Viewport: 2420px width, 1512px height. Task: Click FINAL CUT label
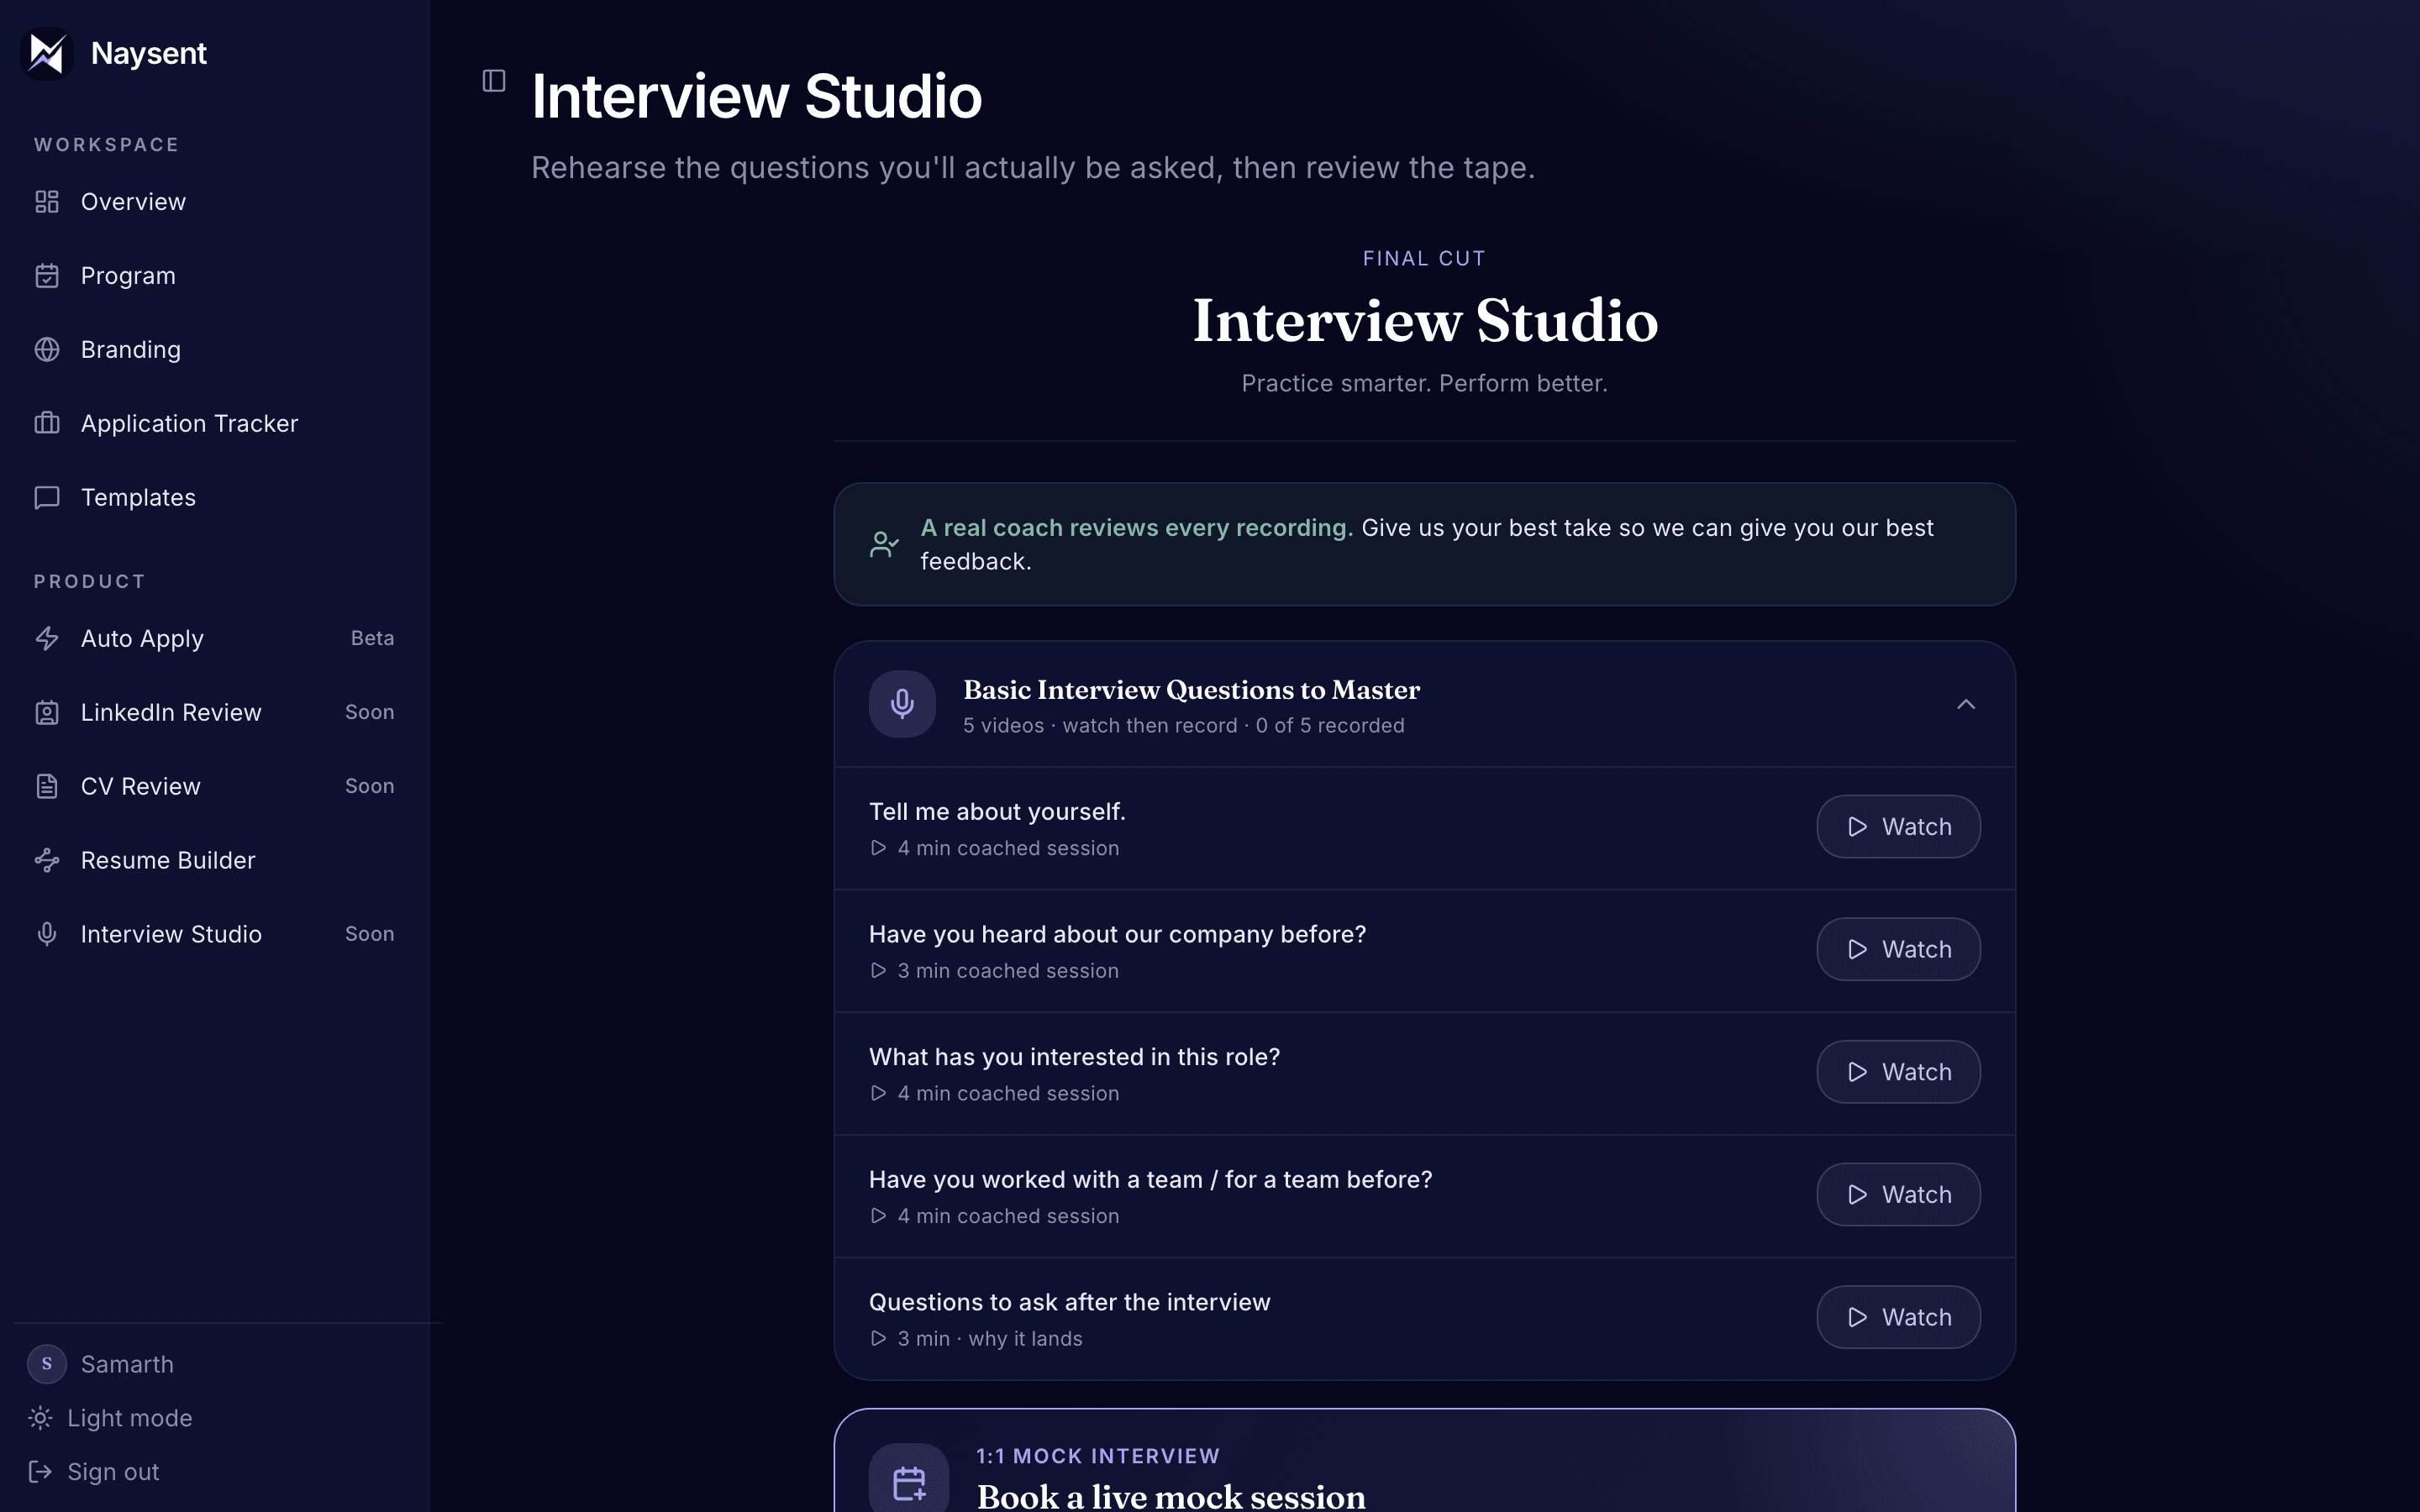(x=1424, y=259)
